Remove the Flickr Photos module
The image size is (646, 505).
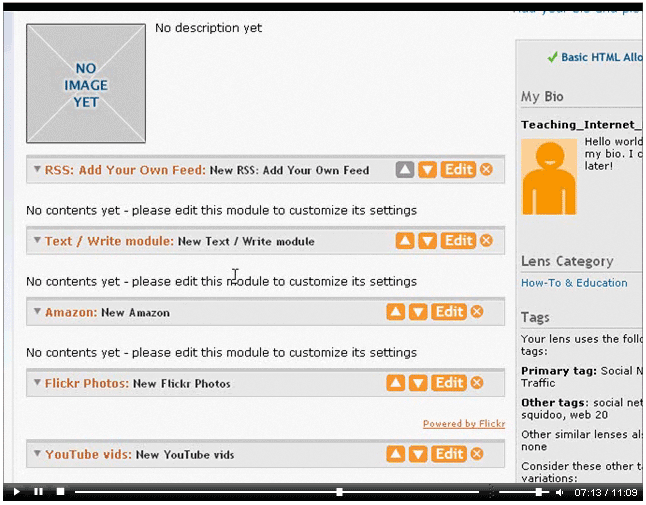coord(477,383)
